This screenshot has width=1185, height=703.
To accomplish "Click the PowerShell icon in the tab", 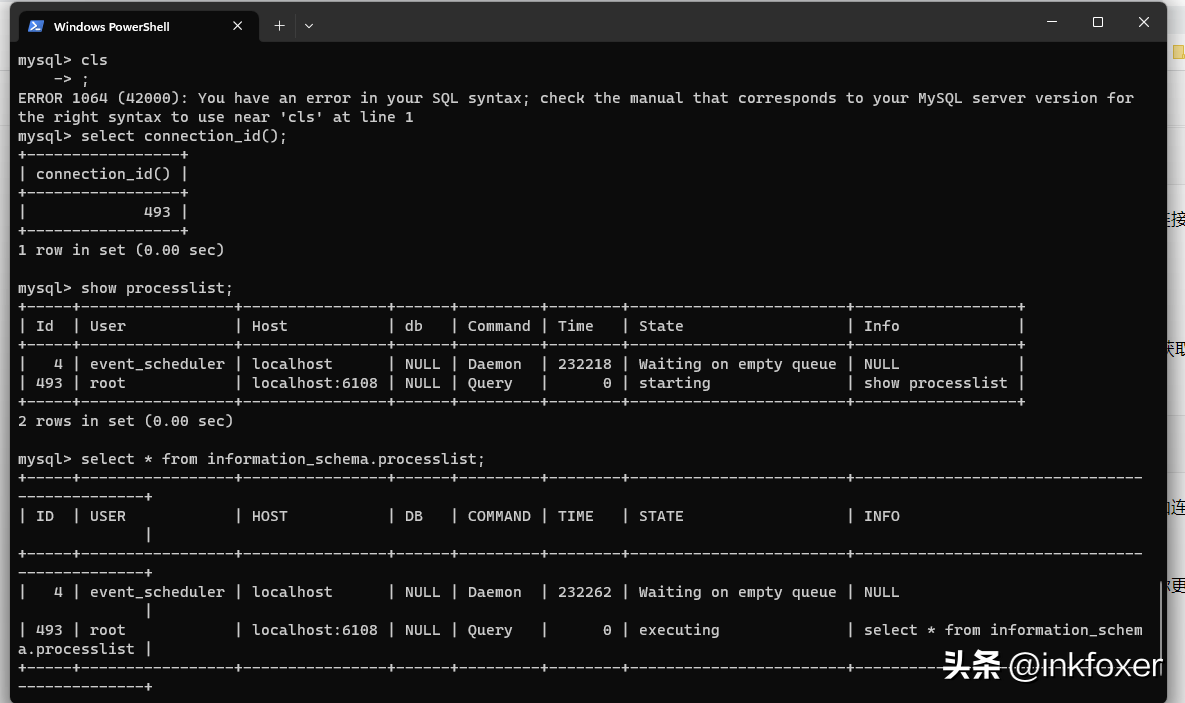I will [x=36, y=26].
